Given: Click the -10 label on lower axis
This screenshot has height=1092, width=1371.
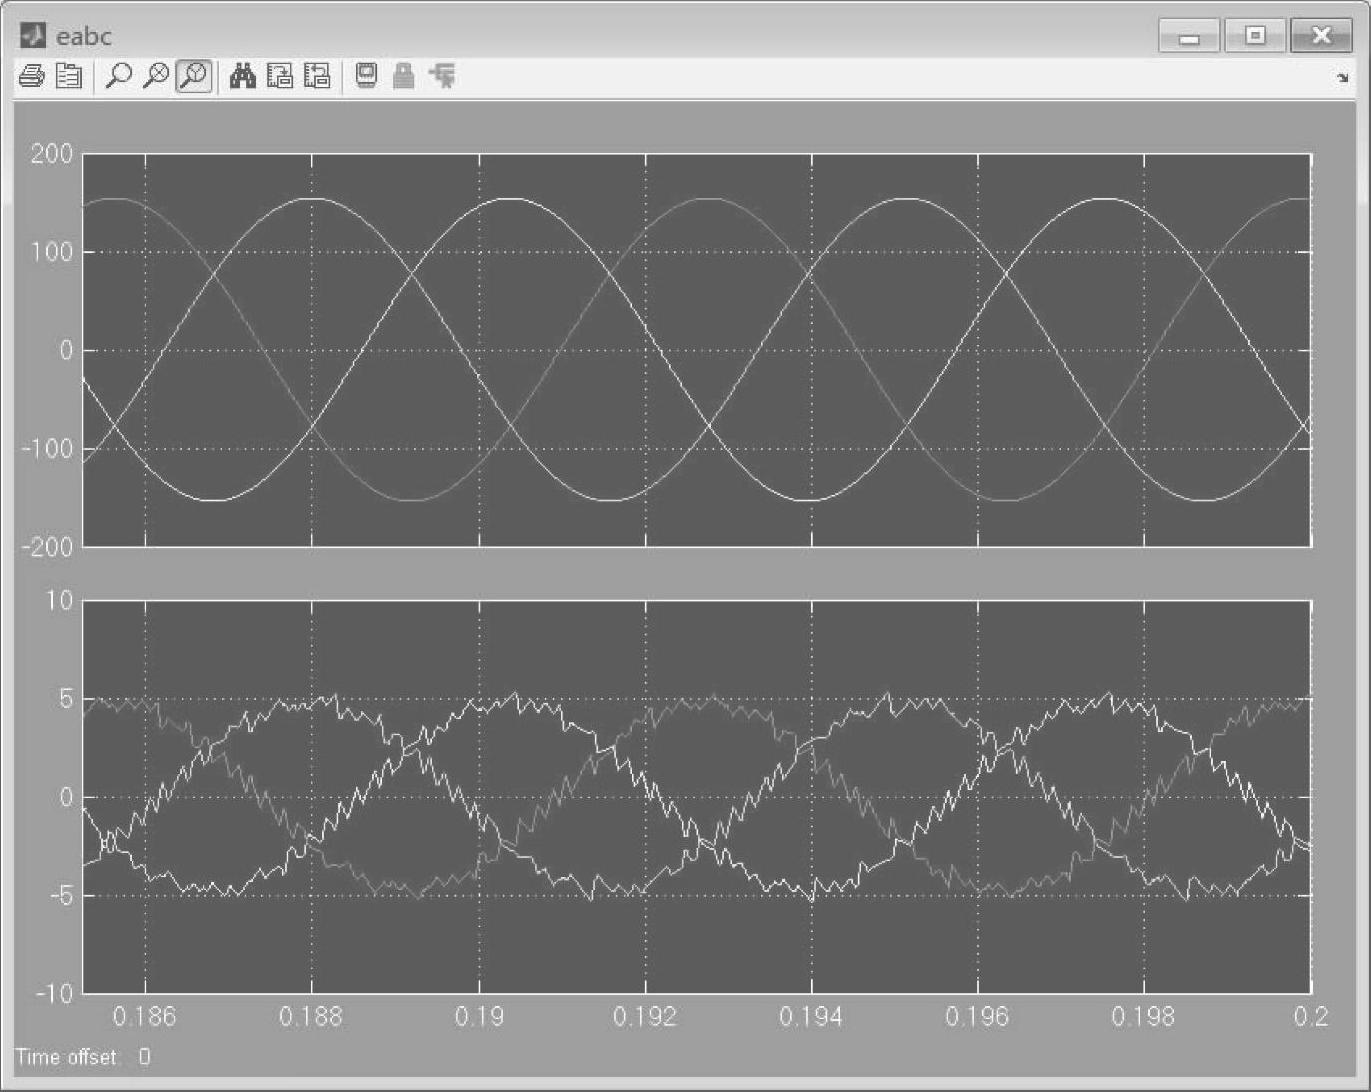Looking at the screenshot, I should click(x=54, y=993).
